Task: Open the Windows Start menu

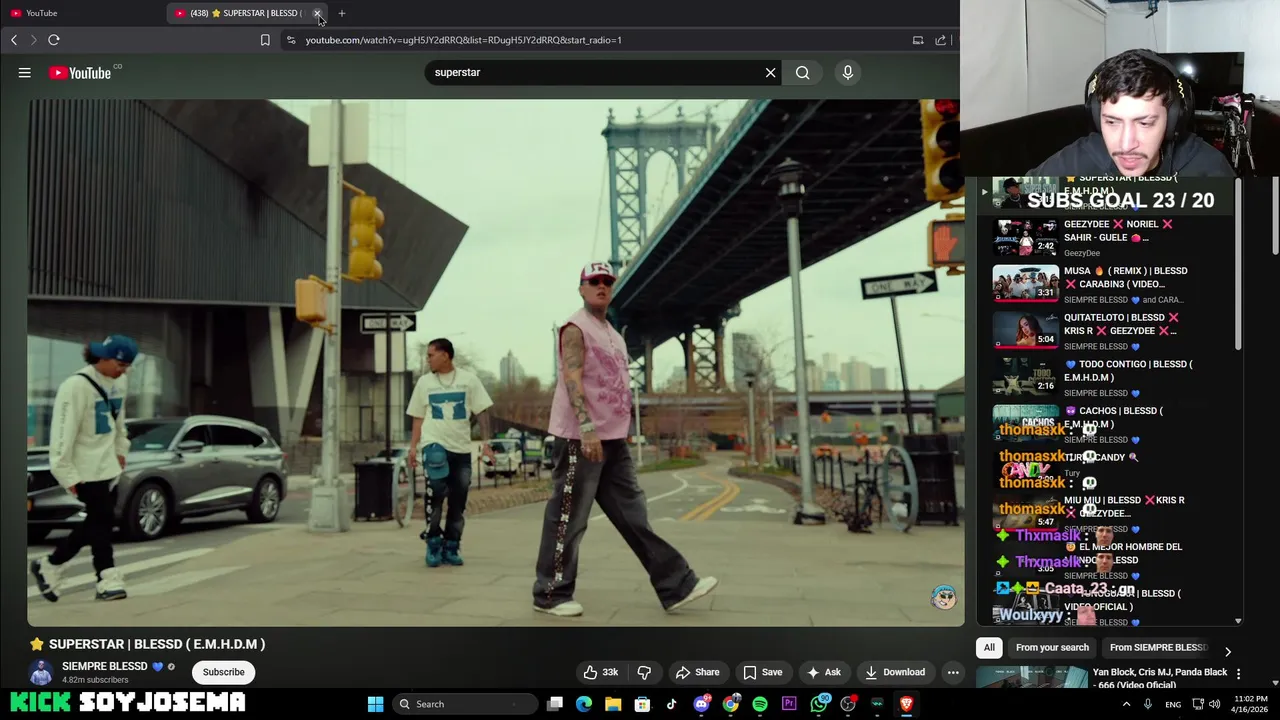Action: (x=375, y=704)
